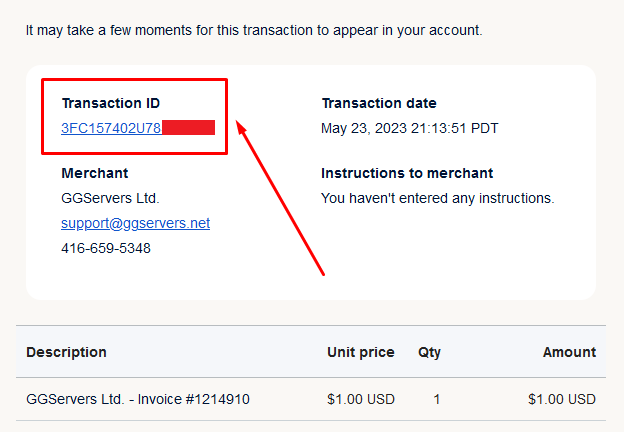Click the Instructions to merchant heading

tap(407, 173)
